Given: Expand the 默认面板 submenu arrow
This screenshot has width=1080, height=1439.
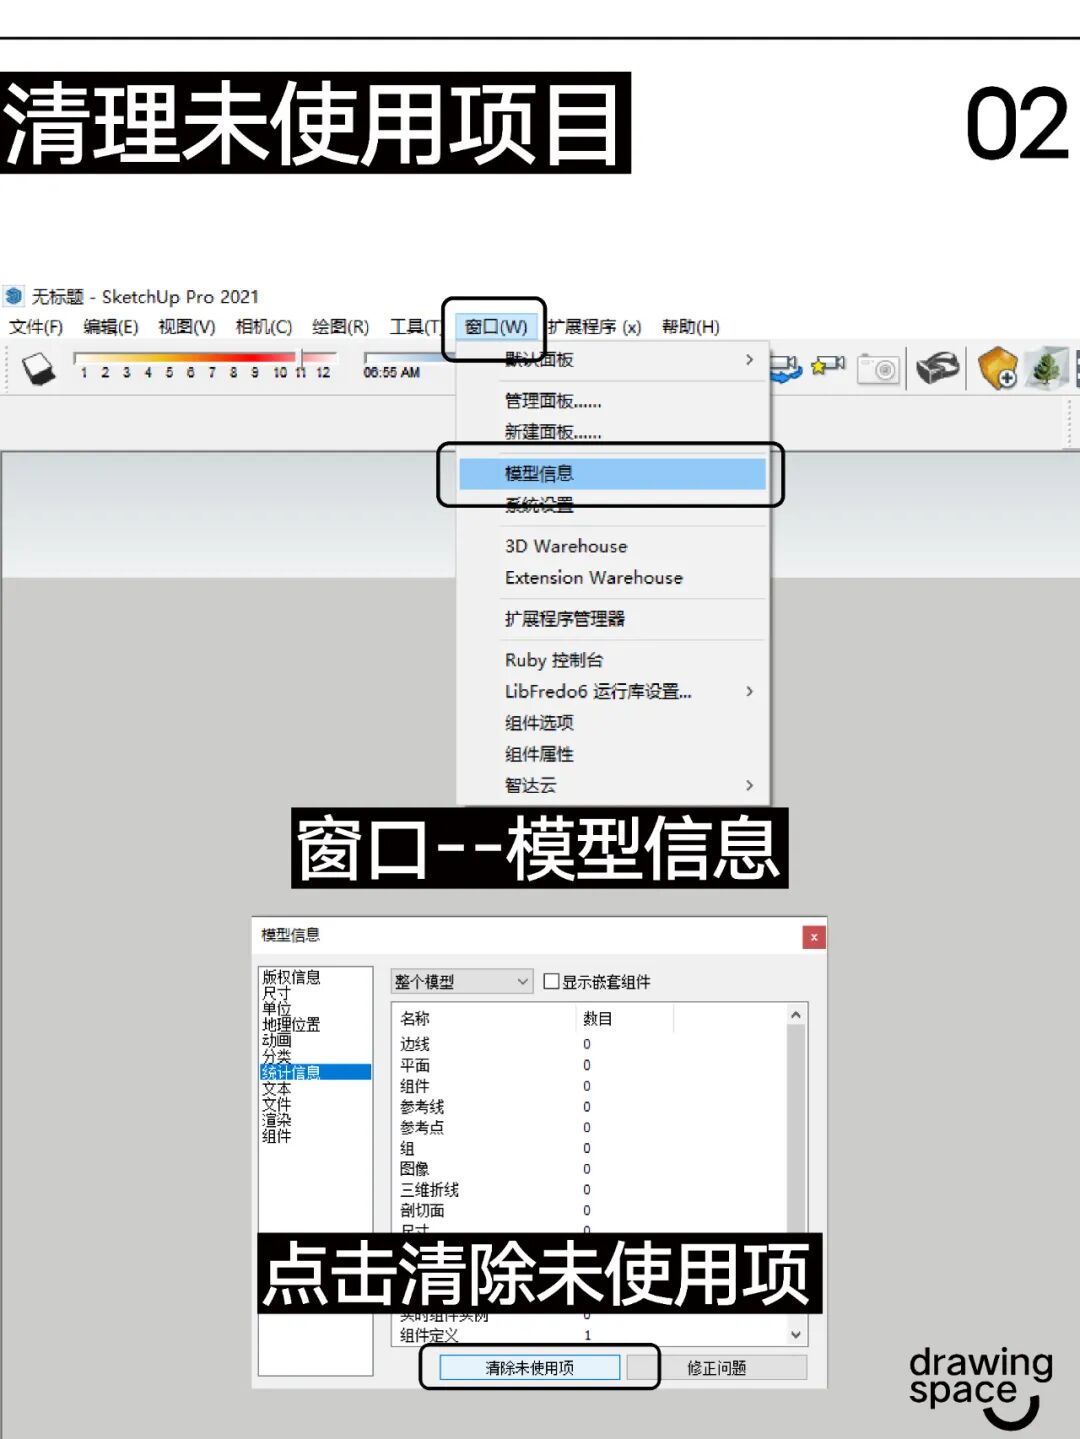Looking at the screenshot, I should 749,359.
